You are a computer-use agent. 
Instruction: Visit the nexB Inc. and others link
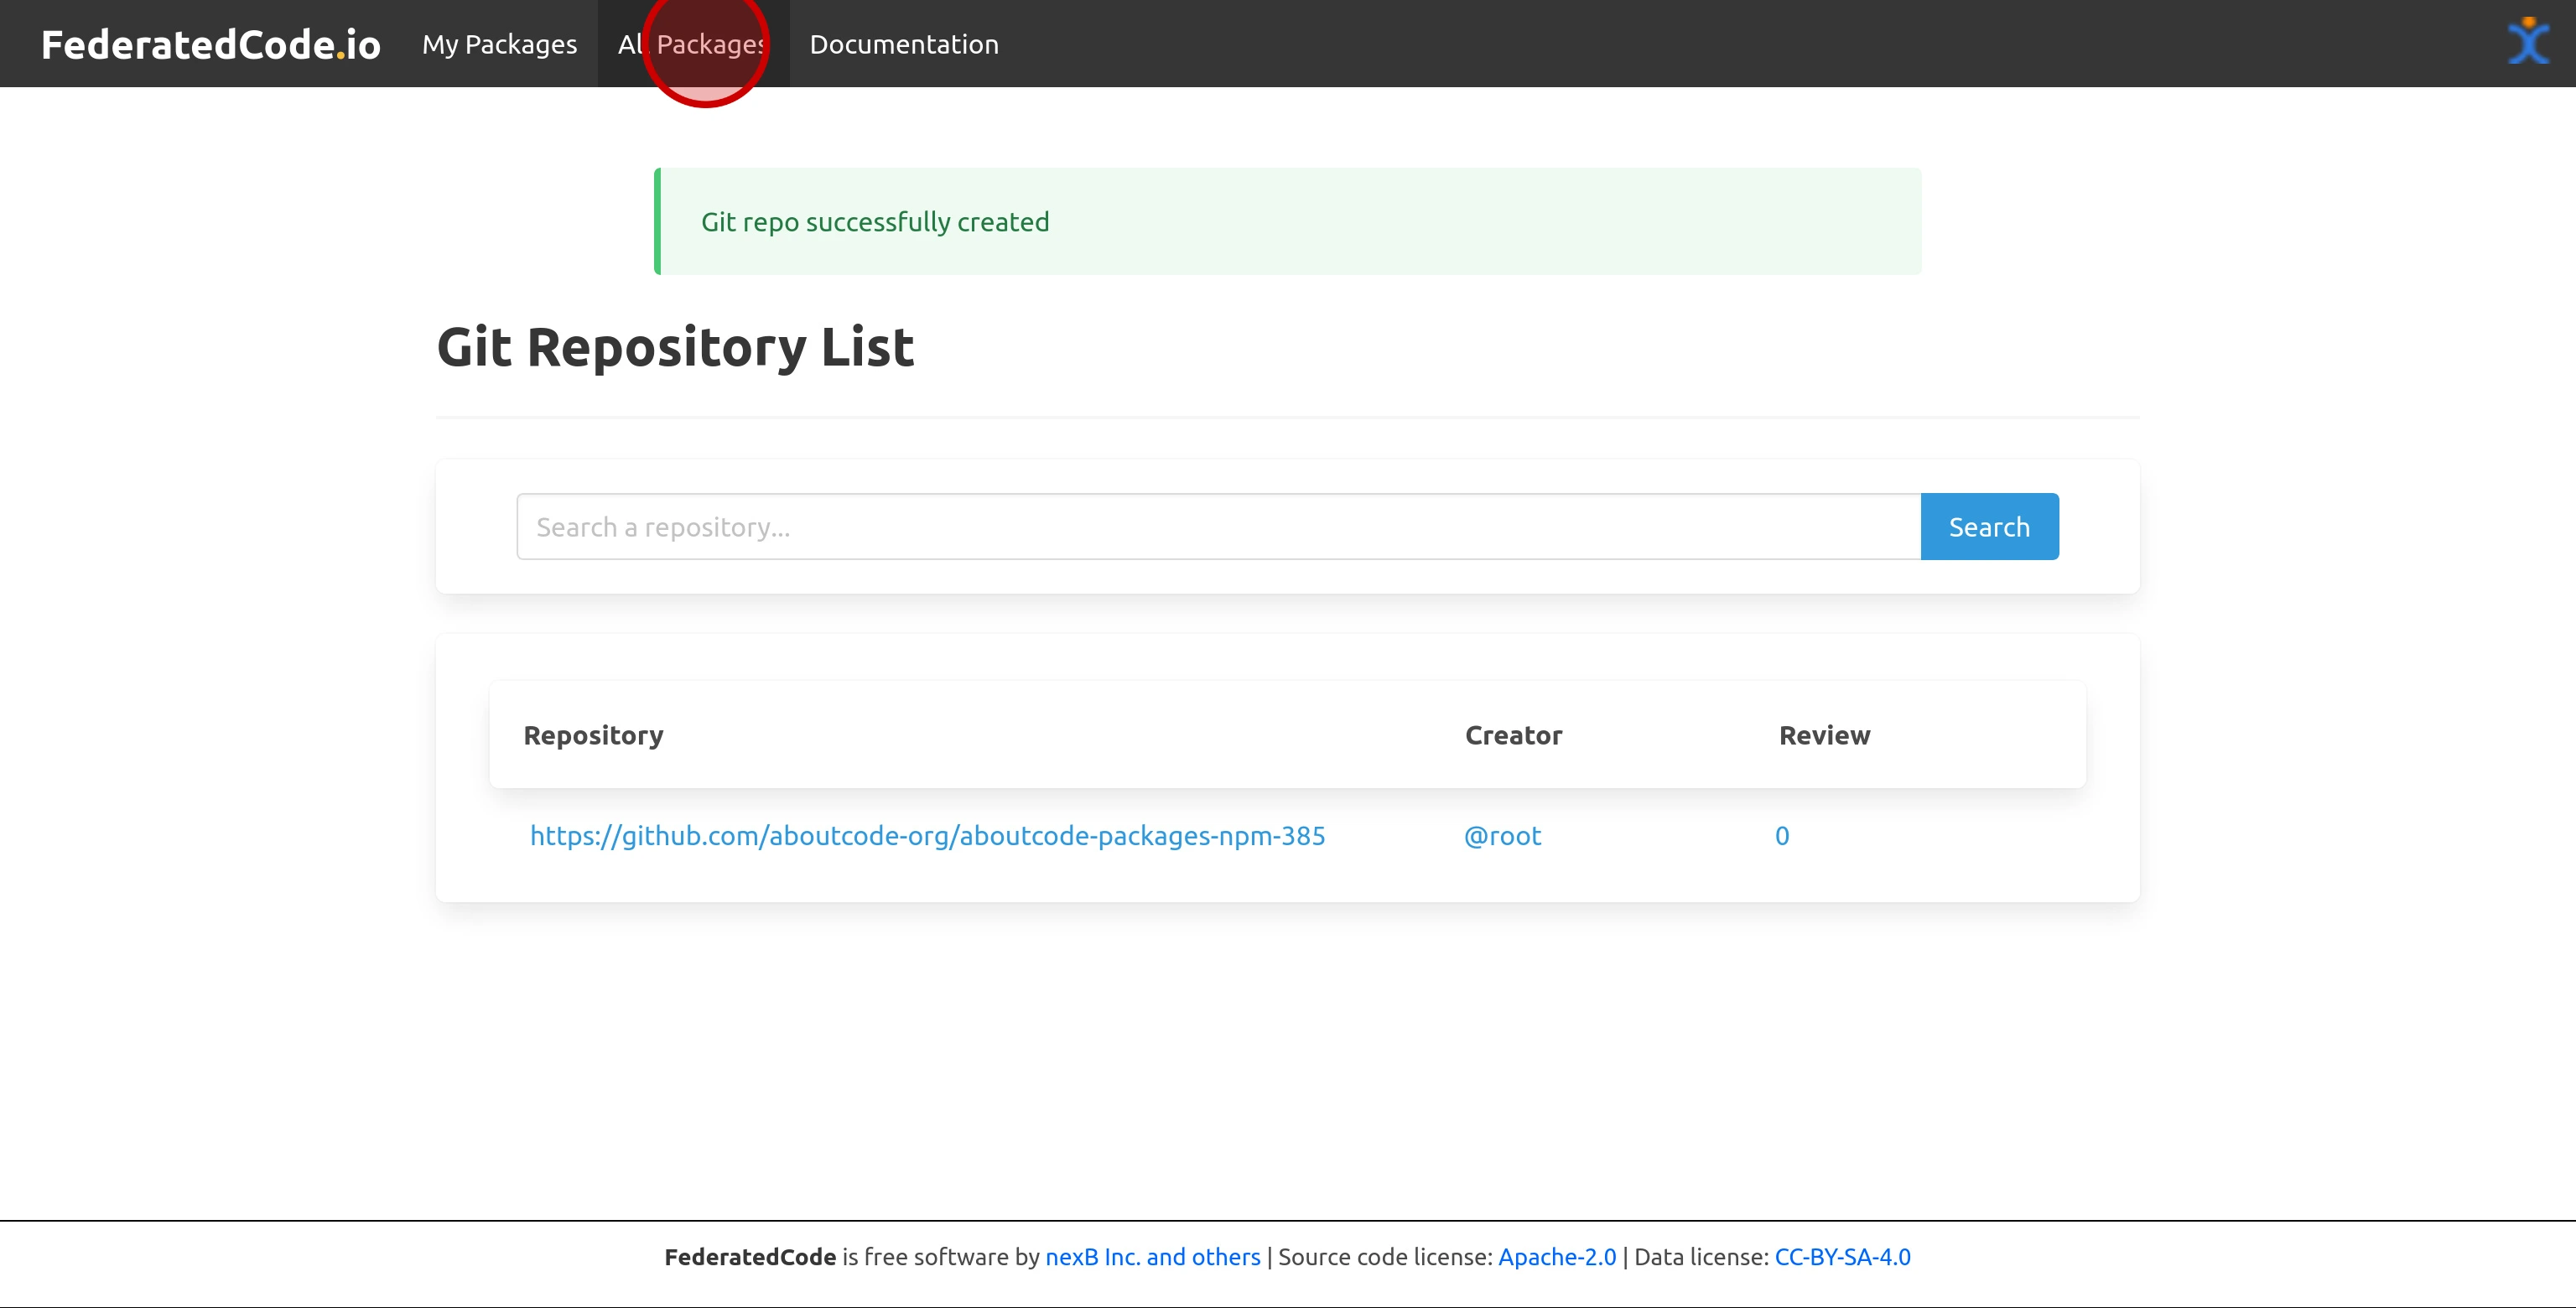coord(1153,1257)
